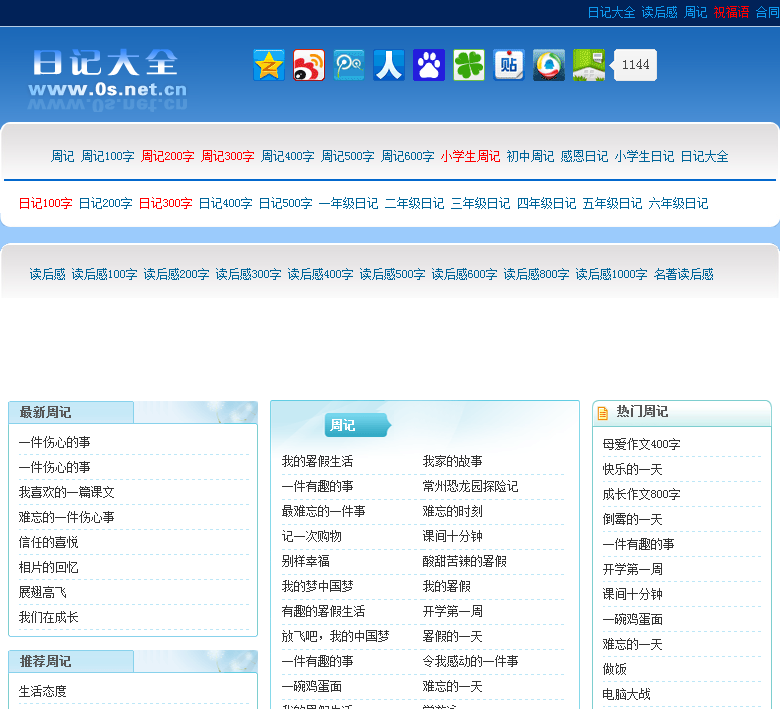Open 电脑大战 in hot list

point(626,694)
